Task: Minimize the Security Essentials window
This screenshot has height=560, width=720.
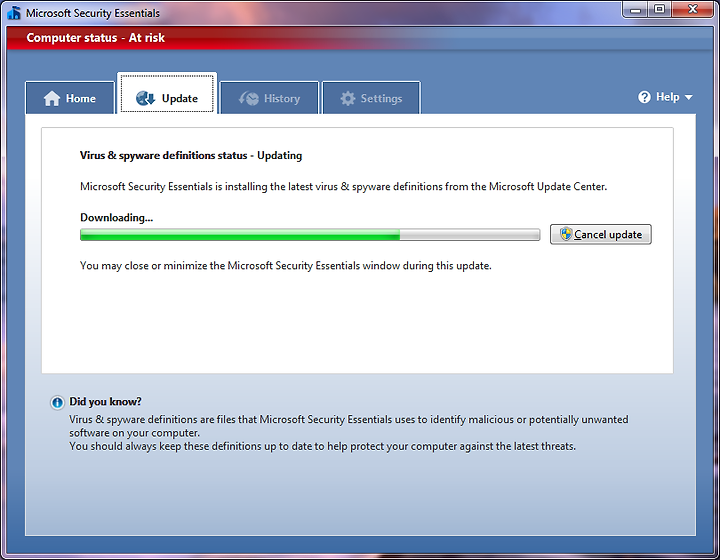Action: point(636,10)
